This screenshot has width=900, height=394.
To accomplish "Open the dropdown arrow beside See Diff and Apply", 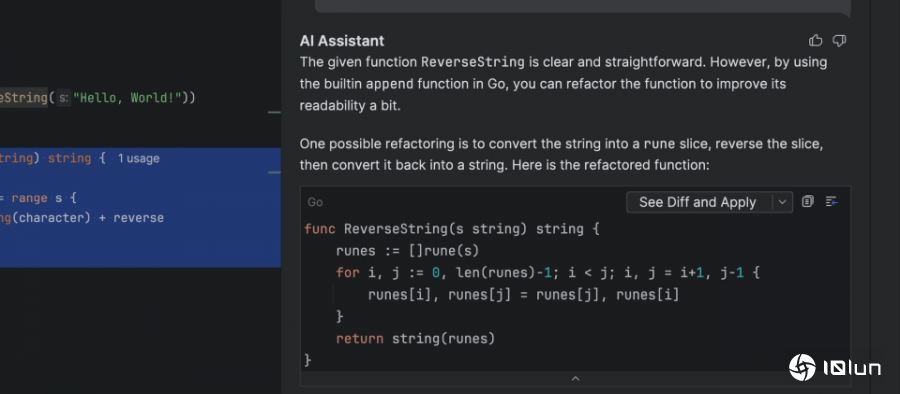I will pos(782,202).
